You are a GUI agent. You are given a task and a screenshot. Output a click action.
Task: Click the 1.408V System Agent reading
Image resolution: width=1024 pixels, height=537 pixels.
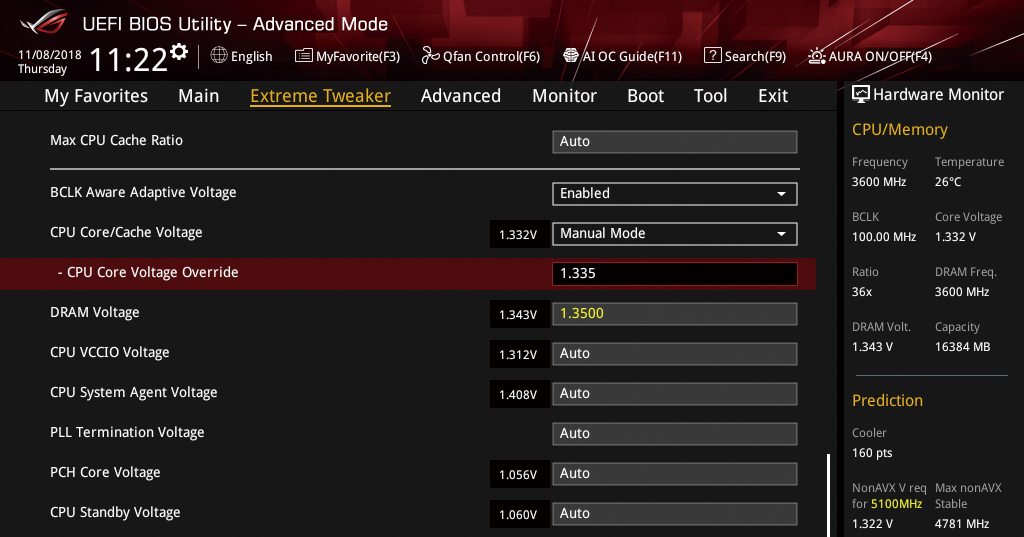[x=519, y=395]
